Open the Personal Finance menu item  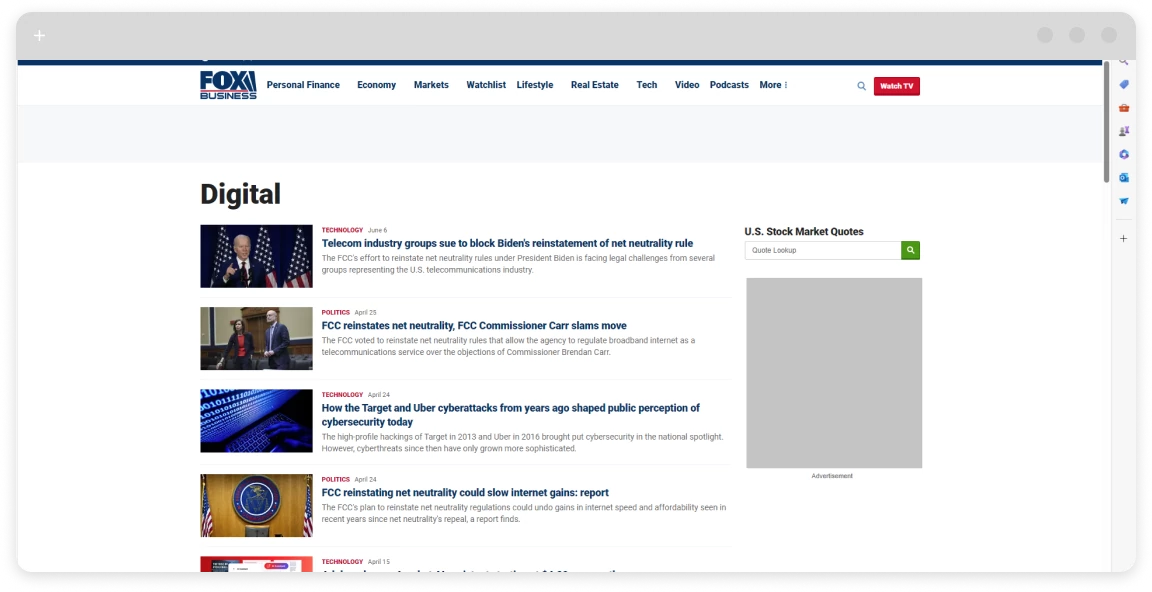coord(303,85)
